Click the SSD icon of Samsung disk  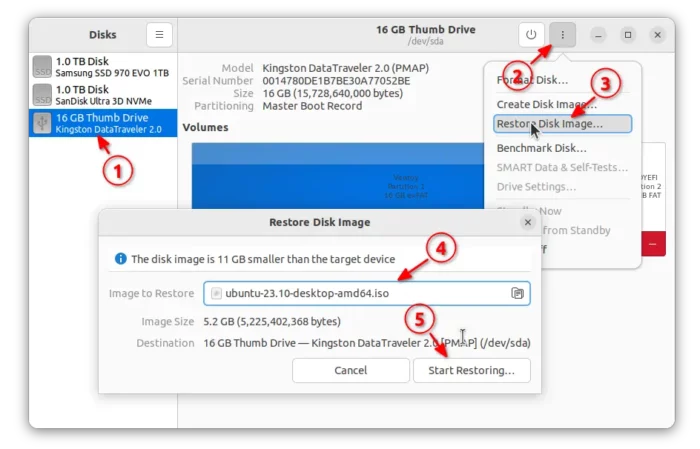[x=42, y=67]
